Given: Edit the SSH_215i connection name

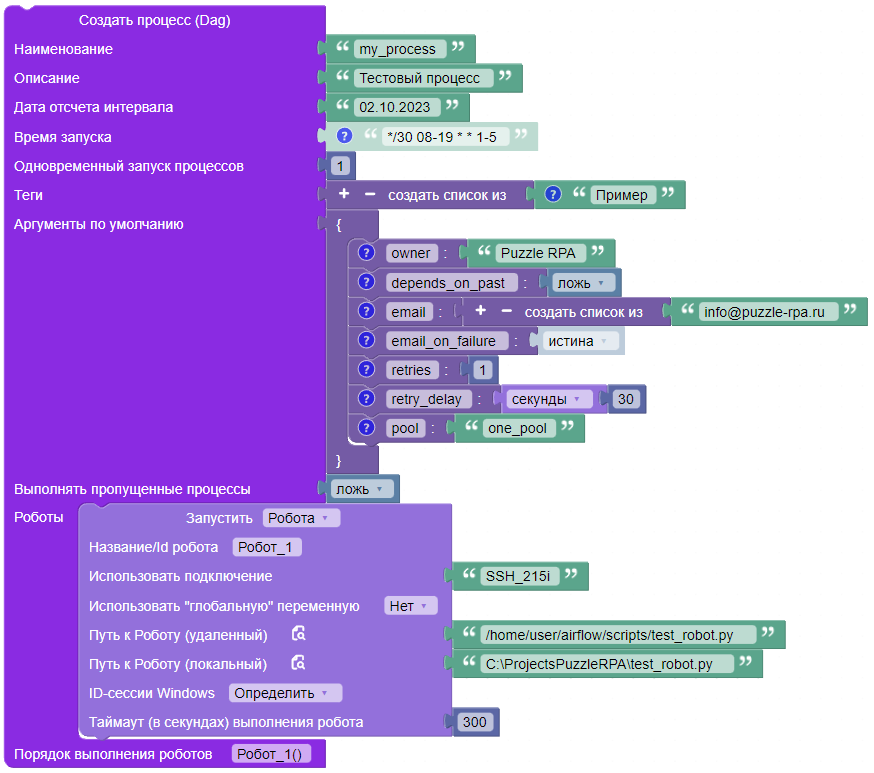Looking at the screenshot, I should tap(519, 576).
